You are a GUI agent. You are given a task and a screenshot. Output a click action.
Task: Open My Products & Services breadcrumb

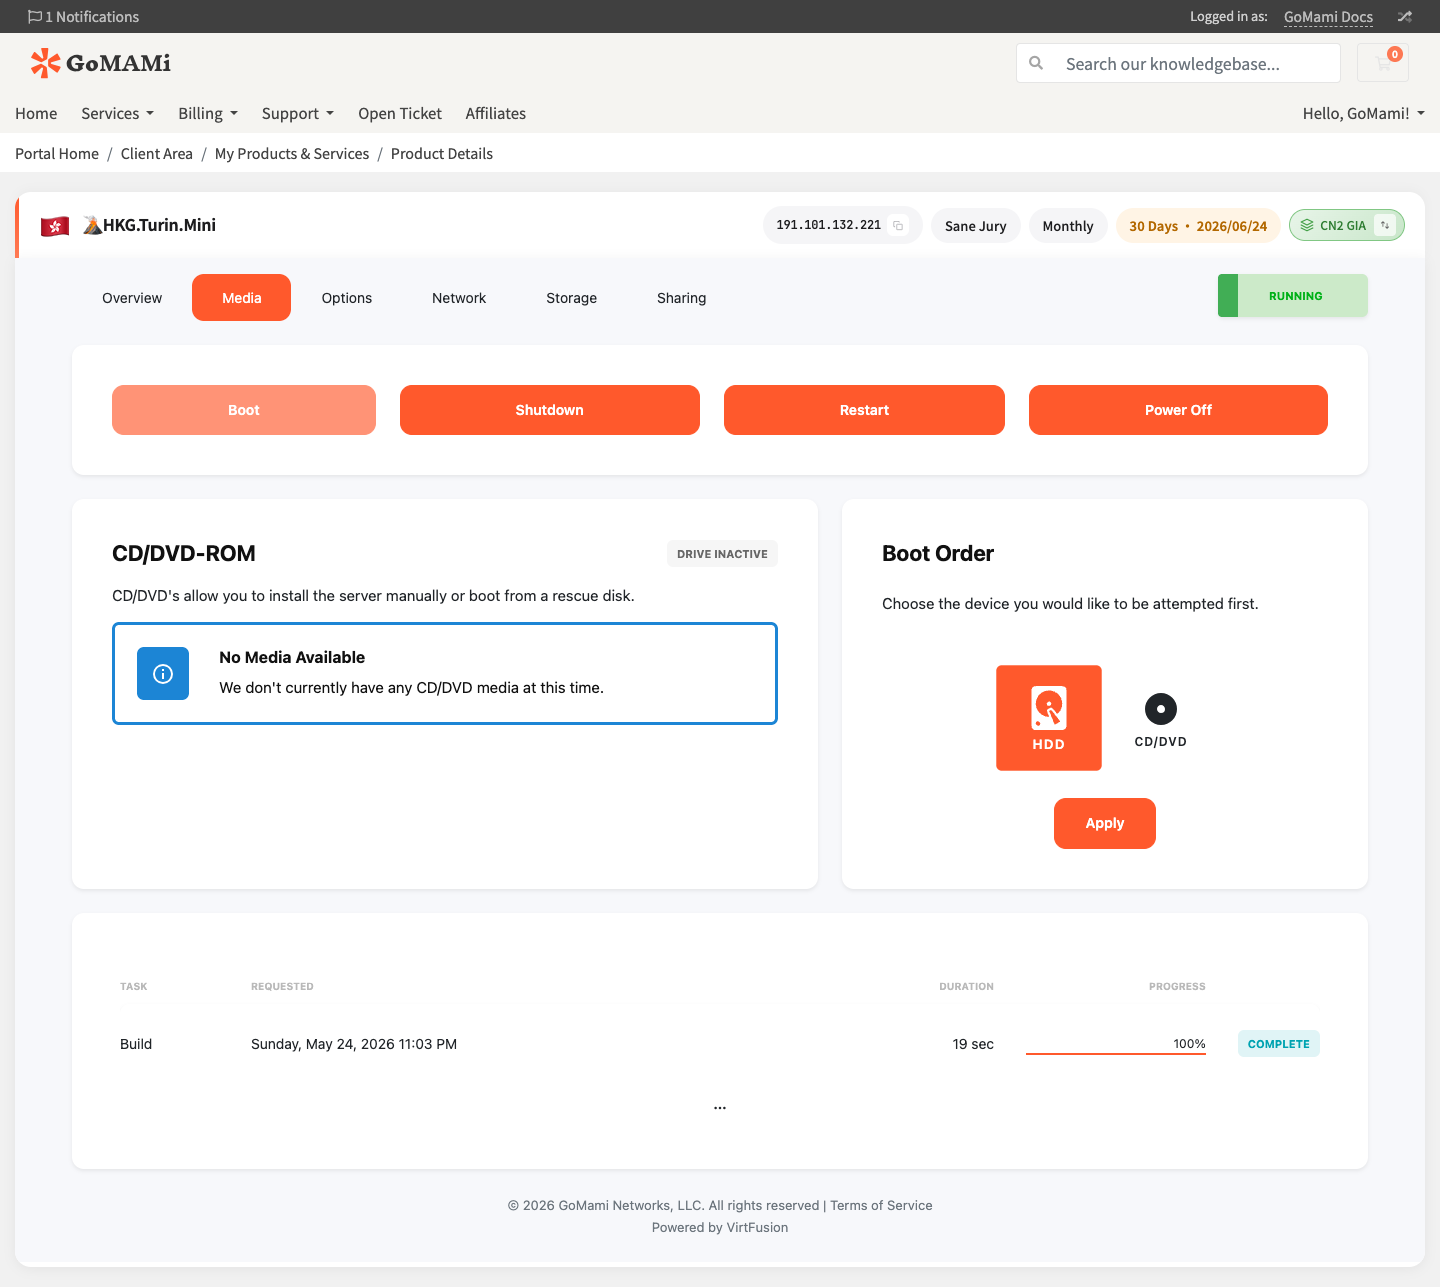coord(292,154)
